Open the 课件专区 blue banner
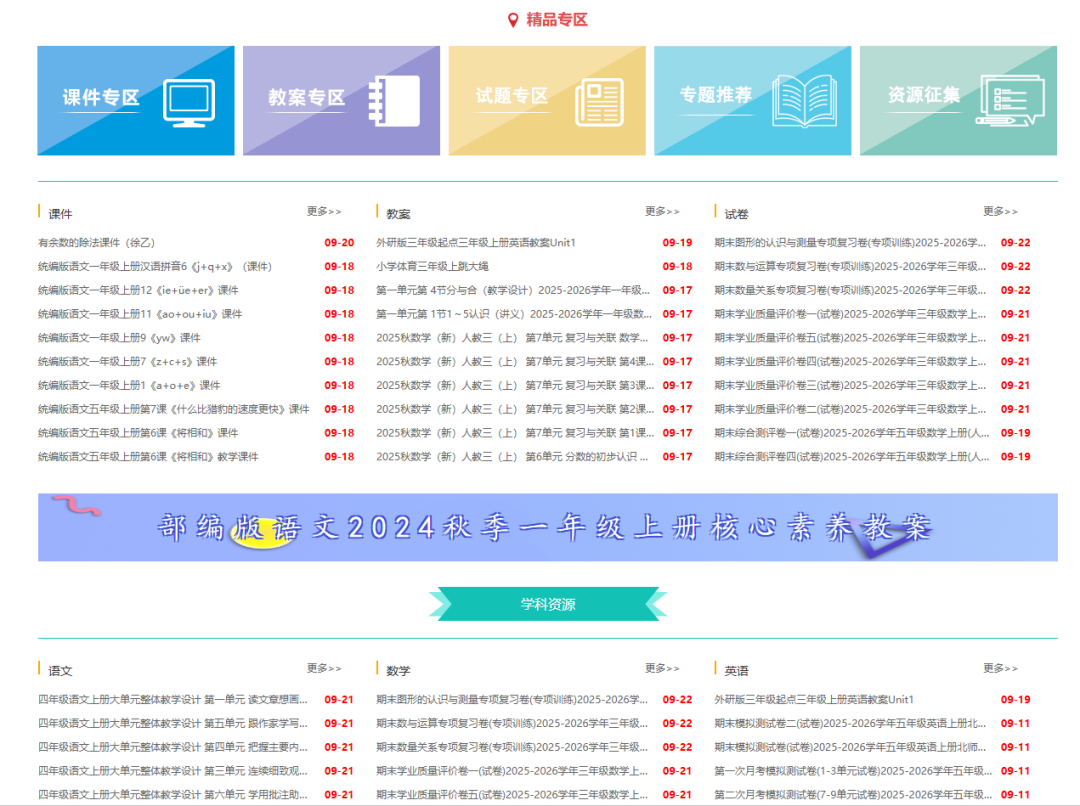The width and height of the screenshot is (1080, 806). [x=135, y=100]
